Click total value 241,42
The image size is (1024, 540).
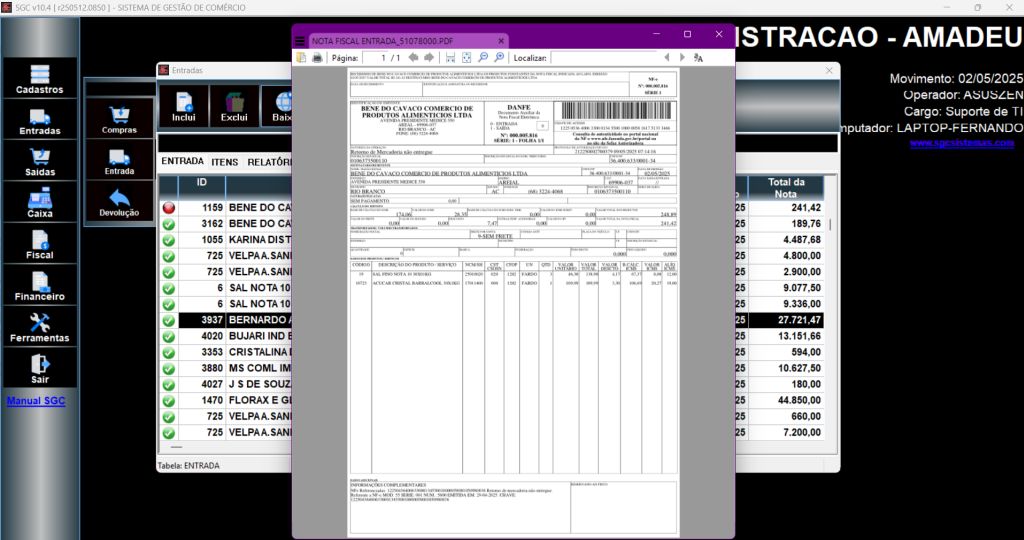(806, 208)
